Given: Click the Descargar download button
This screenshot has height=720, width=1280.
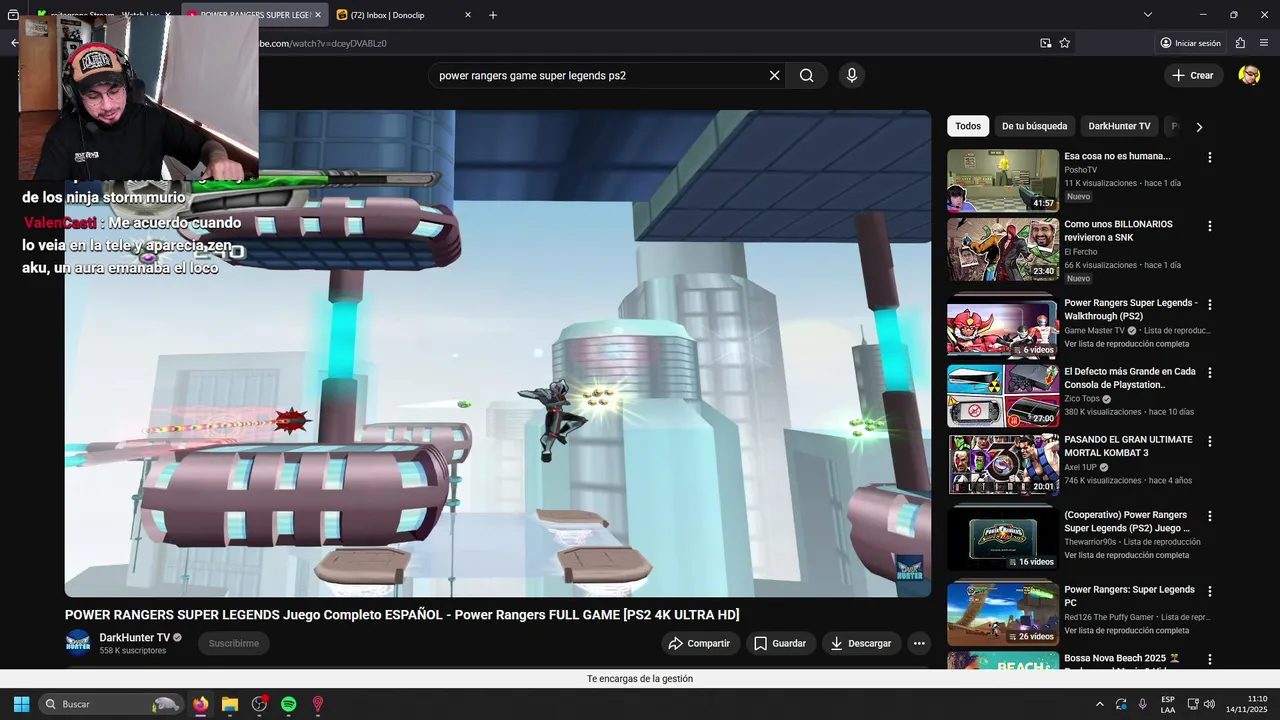Looking at the screenshot, I should click(x=862, y=643).
